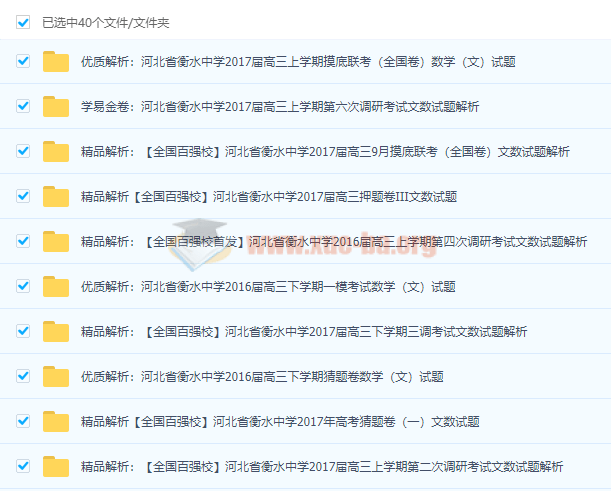
Task: Open folder name 【全国百强校首发】第四次调研考试文数试题解析
Action: coord(333,242)
